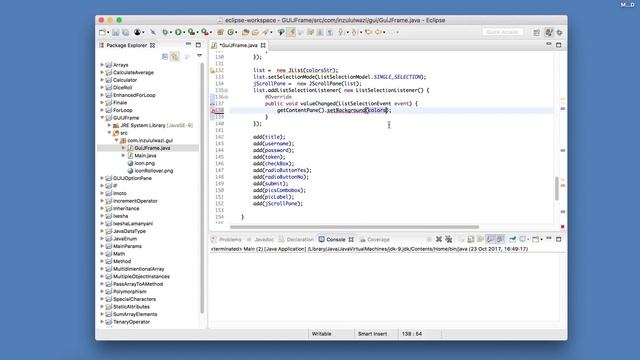Toggle Pin Console icon
The height and width of the screenshot is (360, 640).
tap(512, 239)
